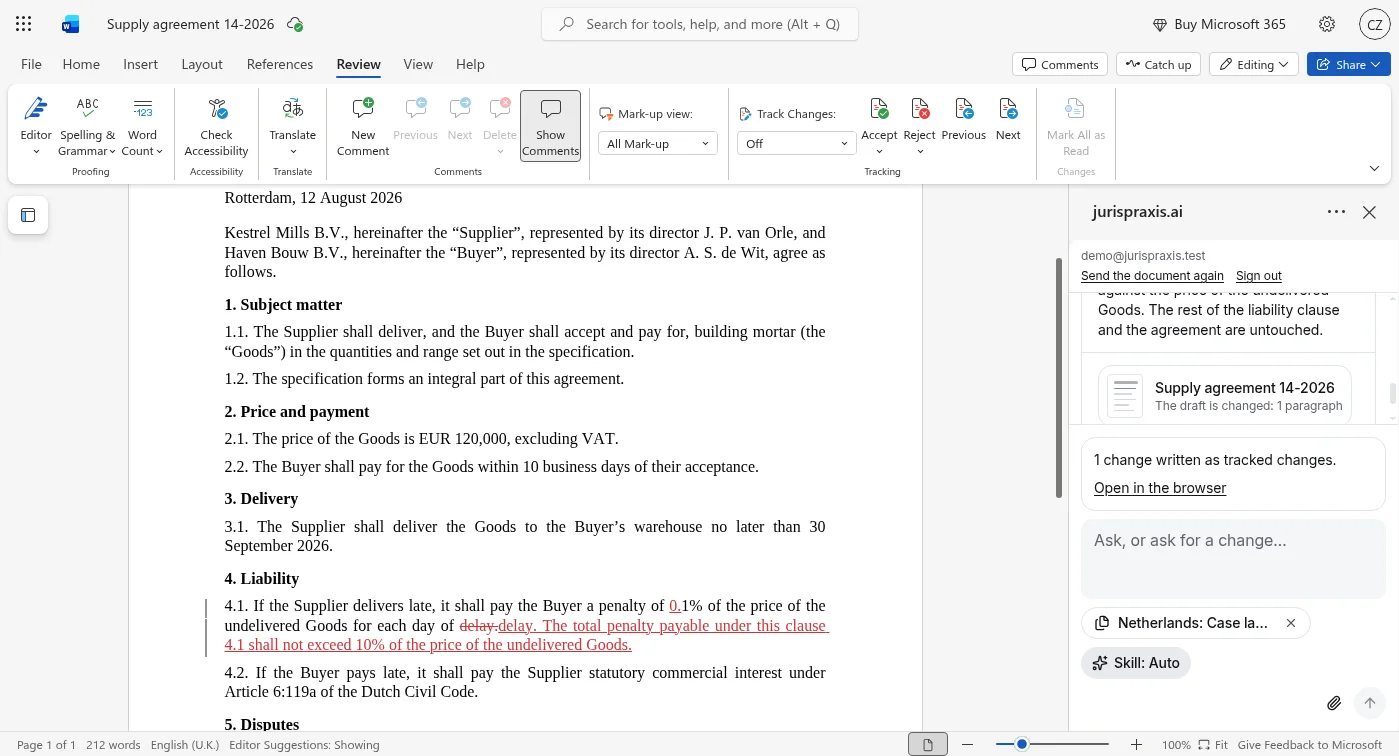Open the Mark-up view dropdown
The width and height of the screenshot is (1399, 756).
pos(657,144)
